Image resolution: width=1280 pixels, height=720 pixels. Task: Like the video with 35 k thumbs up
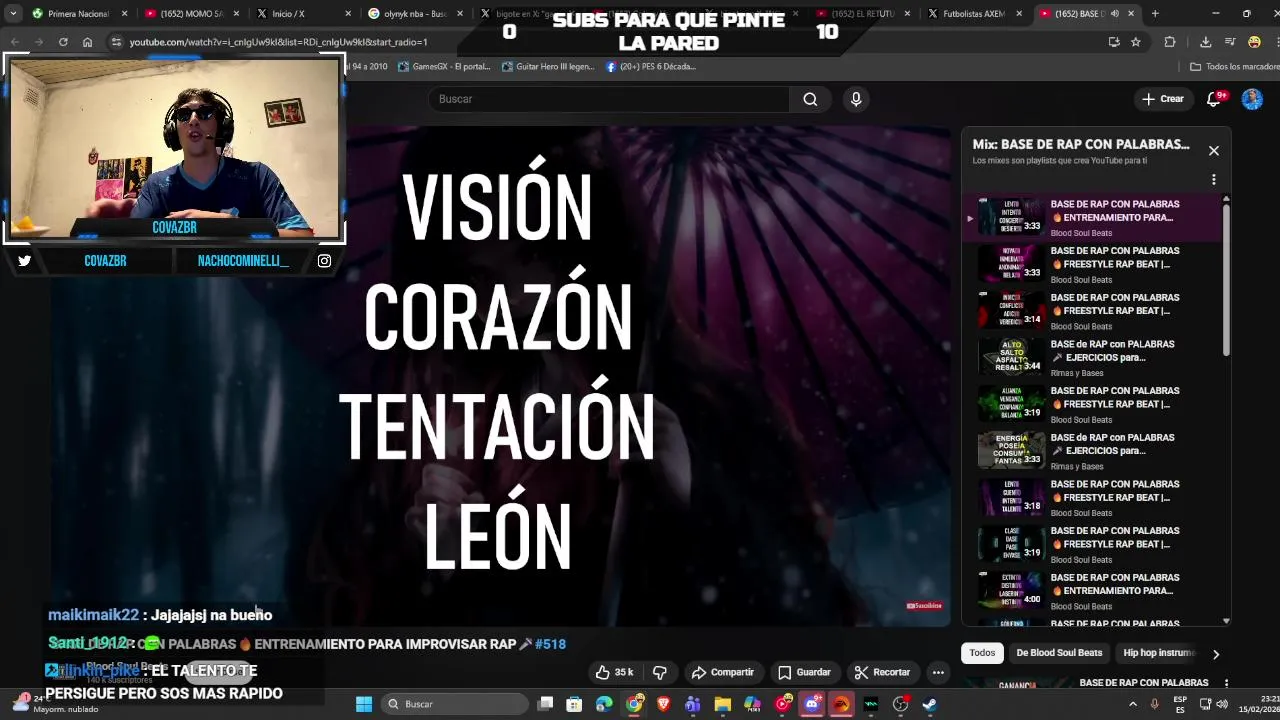coord(614,672)
